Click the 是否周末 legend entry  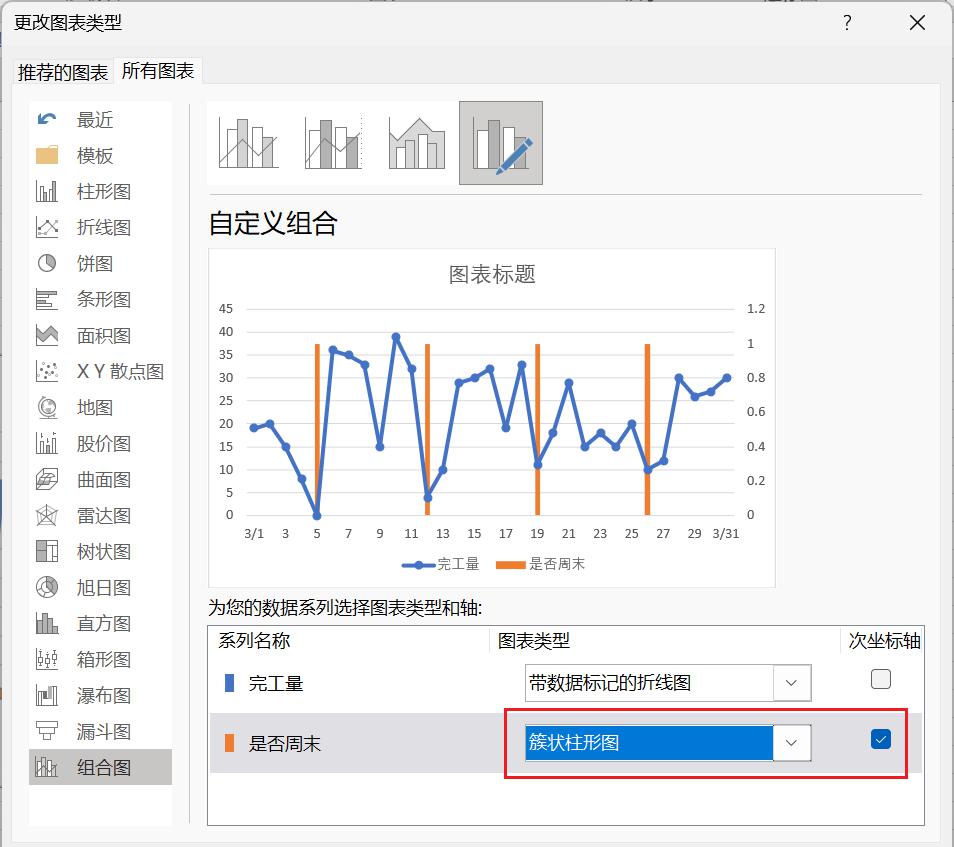click(540, 564)
